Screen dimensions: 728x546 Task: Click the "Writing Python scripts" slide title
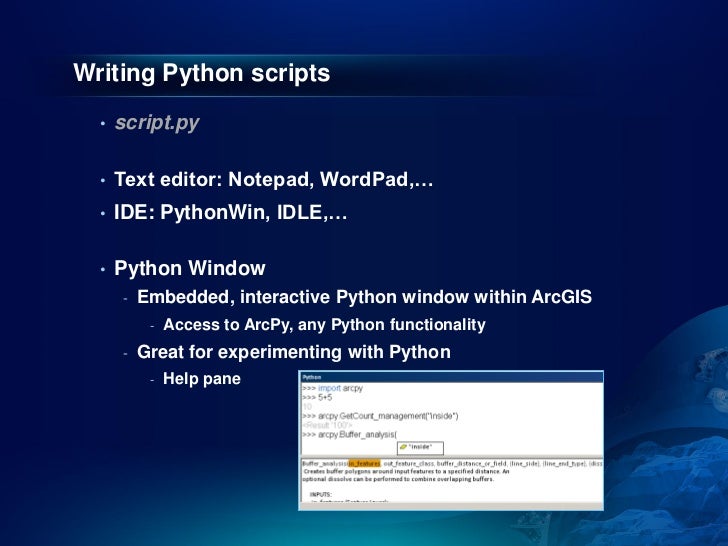tap(202, 73)
